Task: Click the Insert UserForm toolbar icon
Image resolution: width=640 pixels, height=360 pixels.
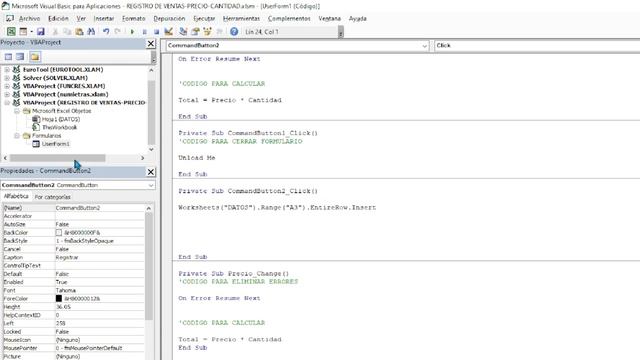Action: coord(23,31)
